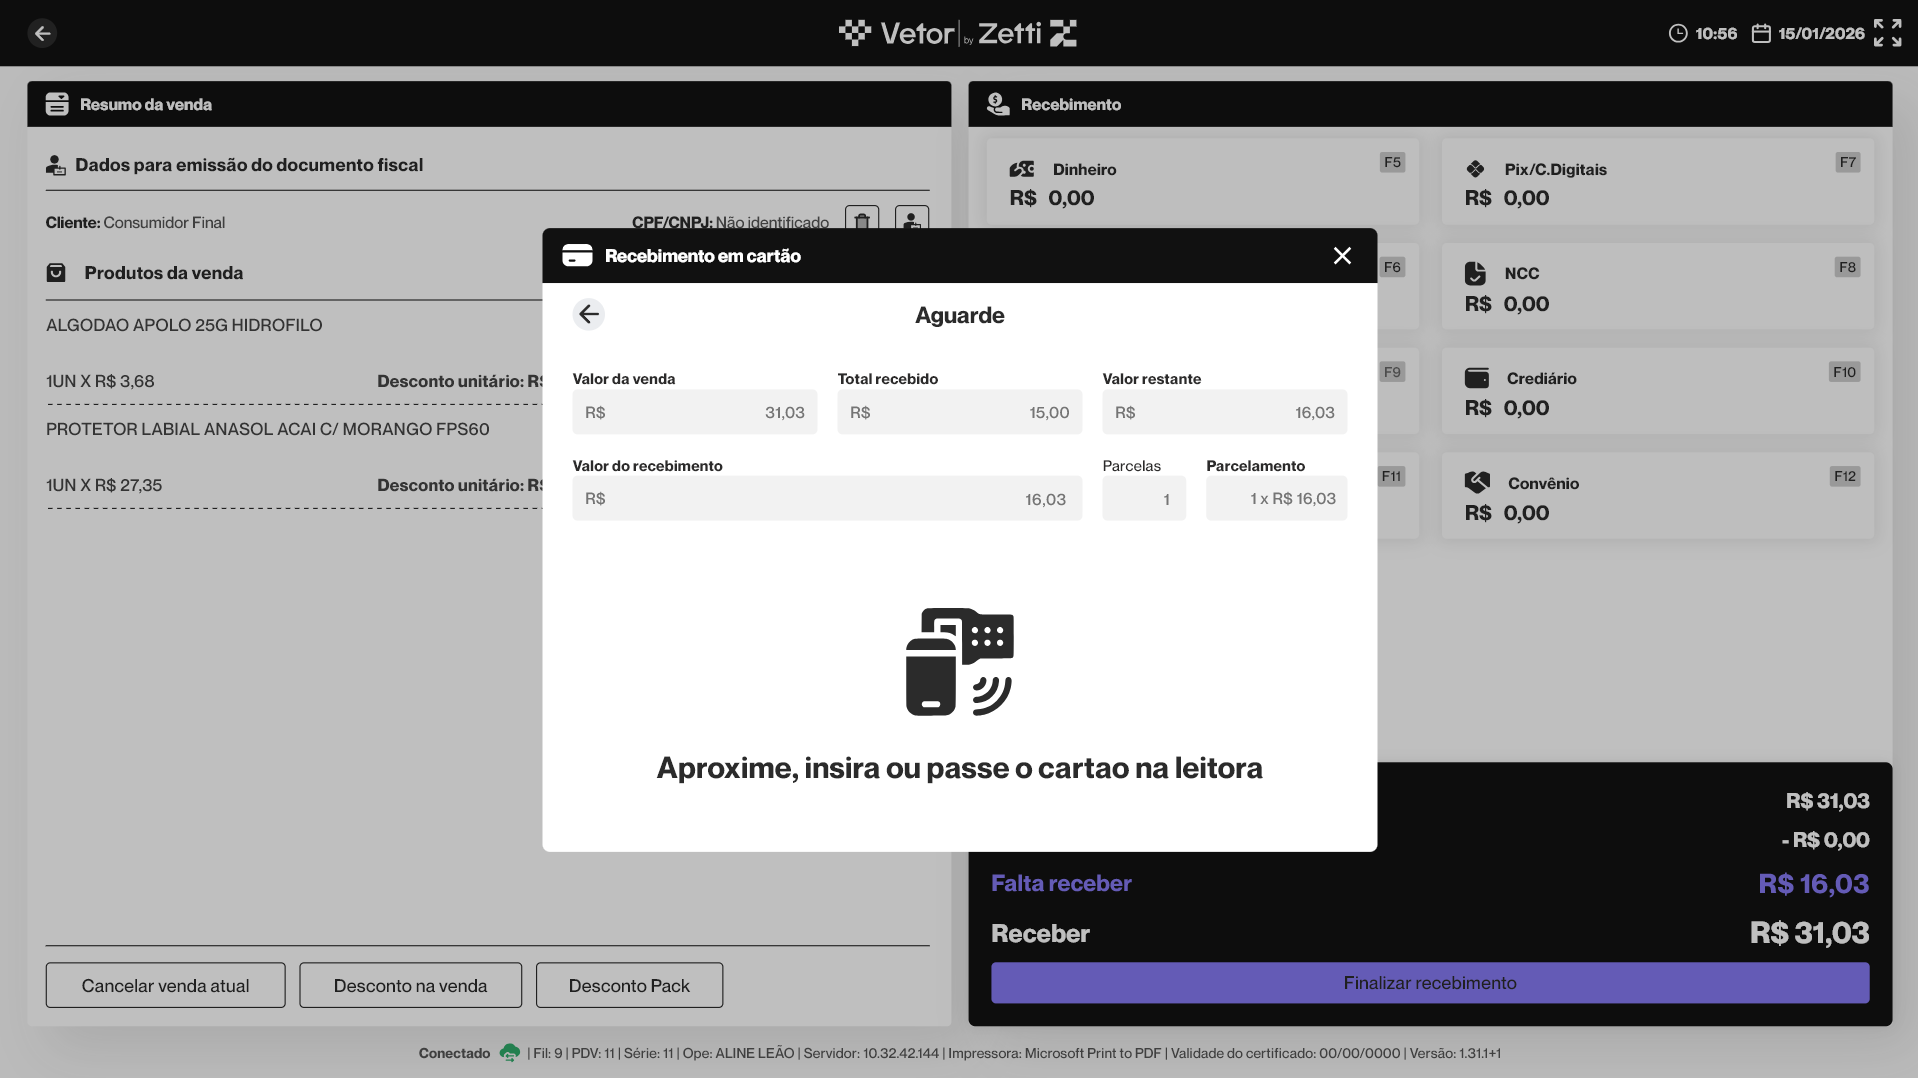Toggle fullscreen mode icon in header
Screen dimensions: 1918x1078
pyautogui.click(x=1887, y=33)
